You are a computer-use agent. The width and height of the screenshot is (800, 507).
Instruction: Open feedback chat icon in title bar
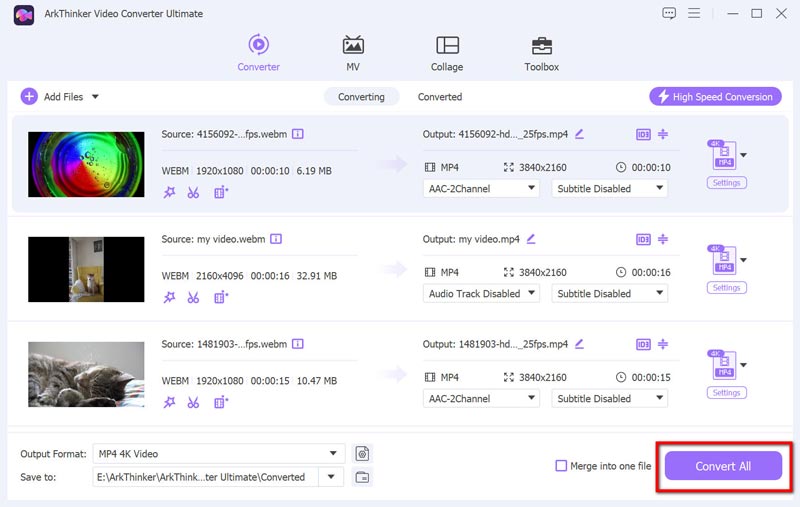(x=669, y=13)
